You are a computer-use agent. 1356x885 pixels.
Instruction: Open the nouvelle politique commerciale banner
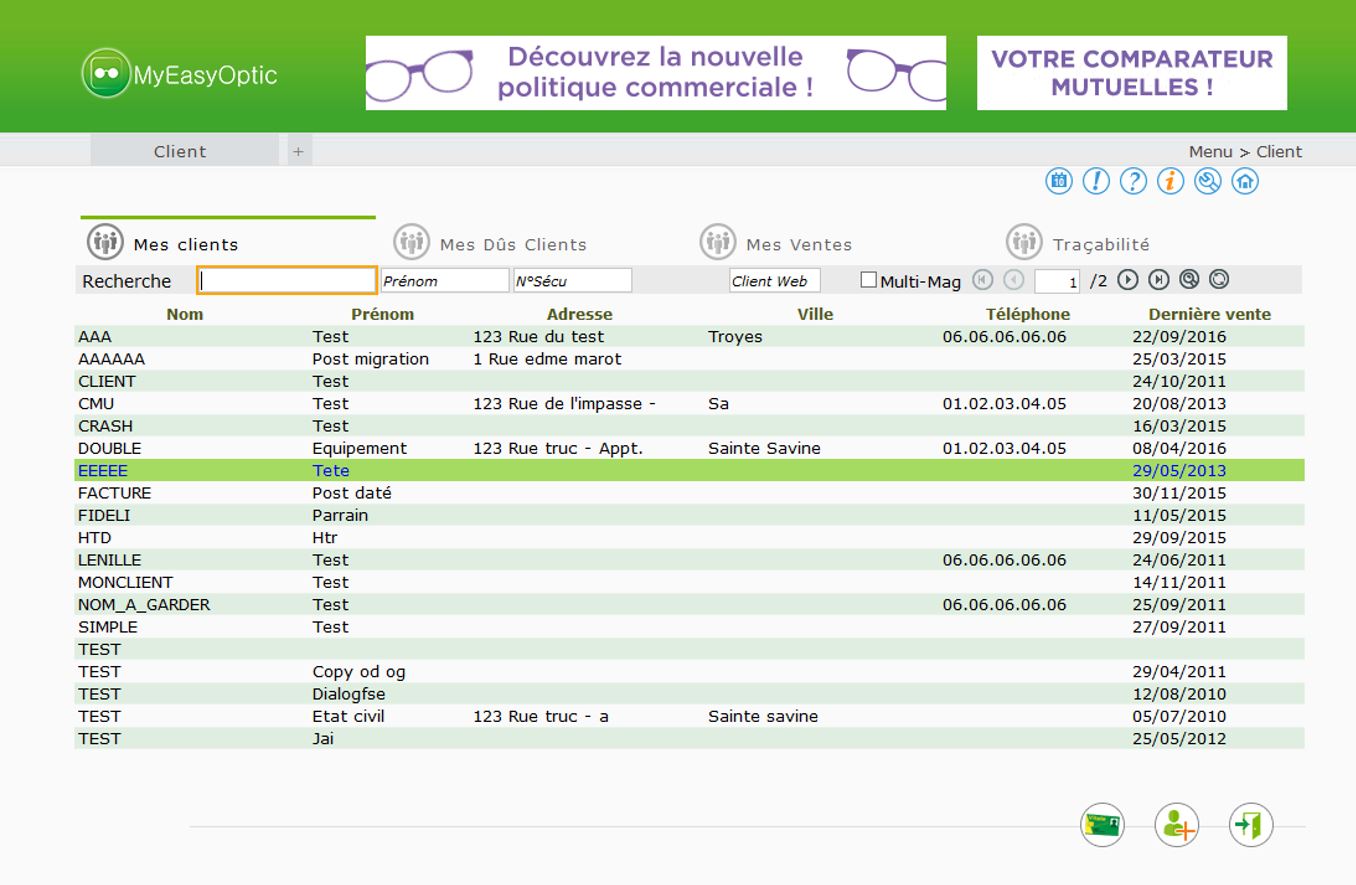click(655, 73)
